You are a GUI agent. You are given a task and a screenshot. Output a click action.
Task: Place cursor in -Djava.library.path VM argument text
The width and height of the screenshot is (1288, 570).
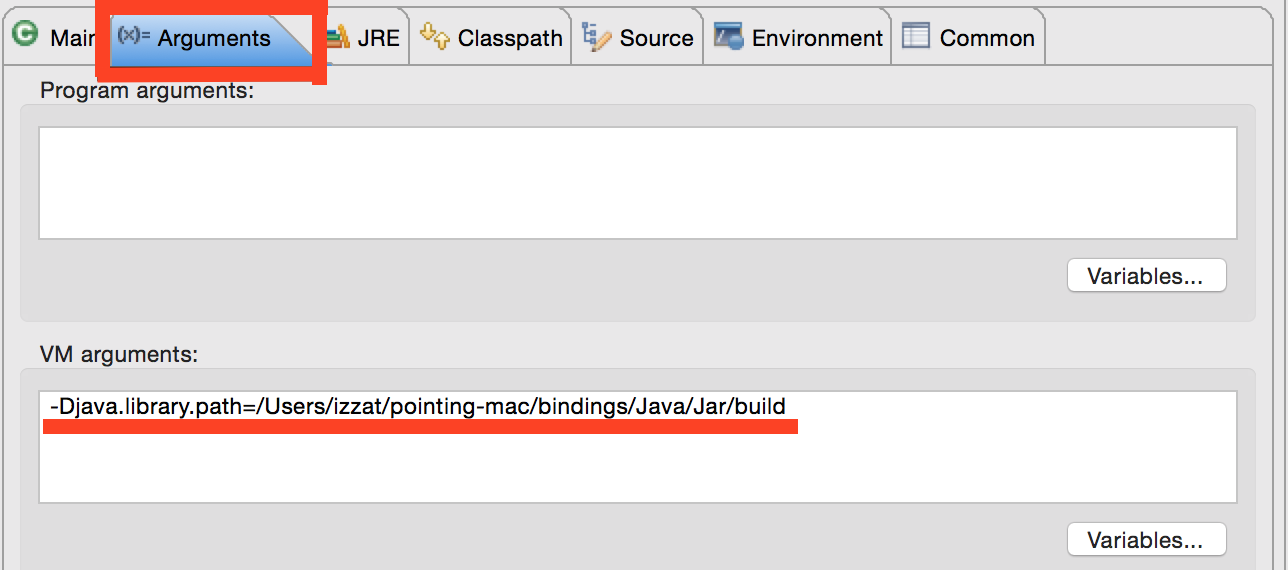coord(418,406)
